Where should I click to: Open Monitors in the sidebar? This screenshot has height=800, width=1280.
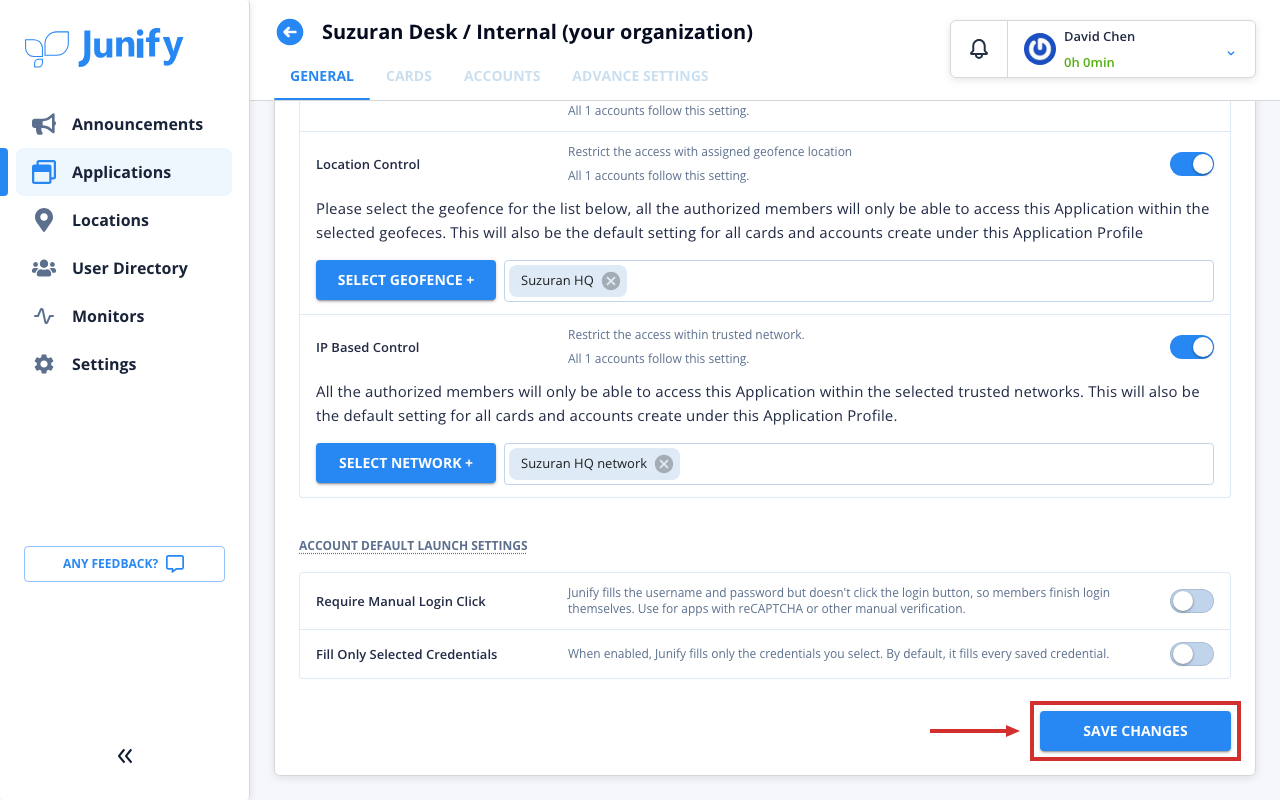[x=124, y=316]
